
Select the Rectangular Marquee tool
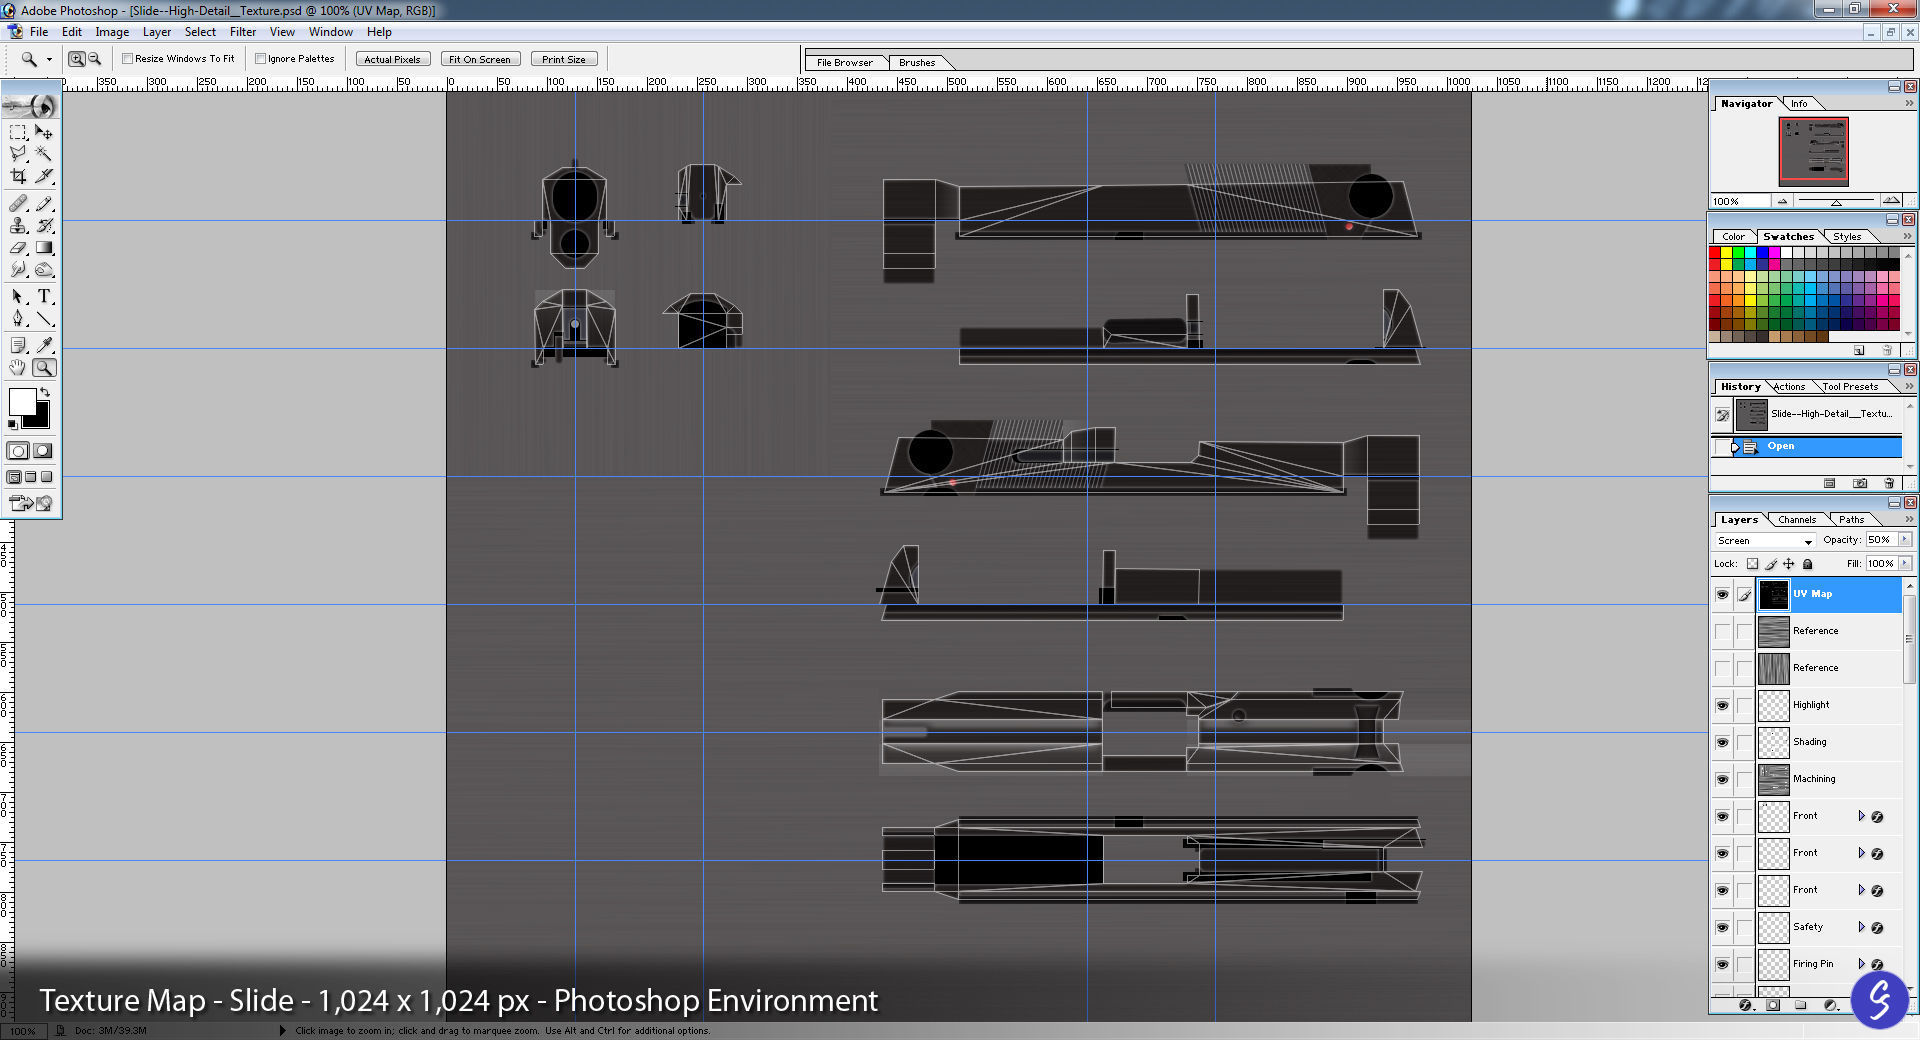18,132
